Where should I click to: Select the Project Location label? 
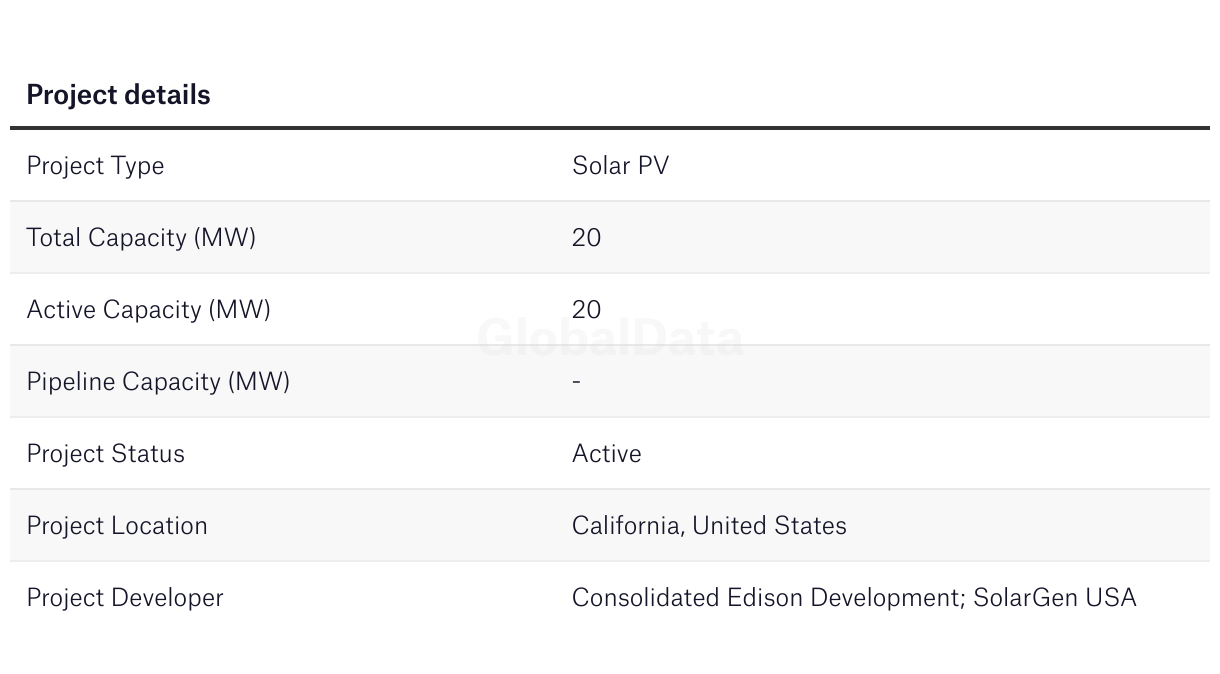tap(117, 526)
